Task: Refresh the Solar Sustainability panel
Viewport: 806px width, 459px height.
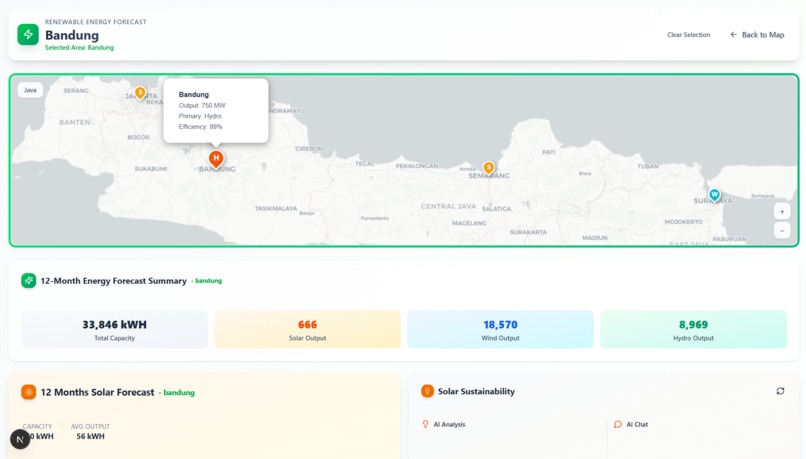Action: point(780,391)
